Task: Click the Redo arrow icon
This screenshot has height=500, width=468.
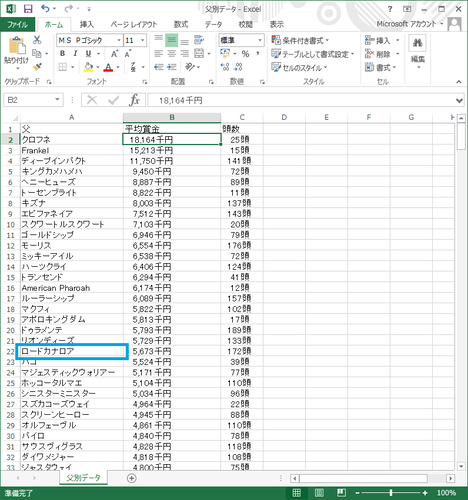Action: point(69,9)
